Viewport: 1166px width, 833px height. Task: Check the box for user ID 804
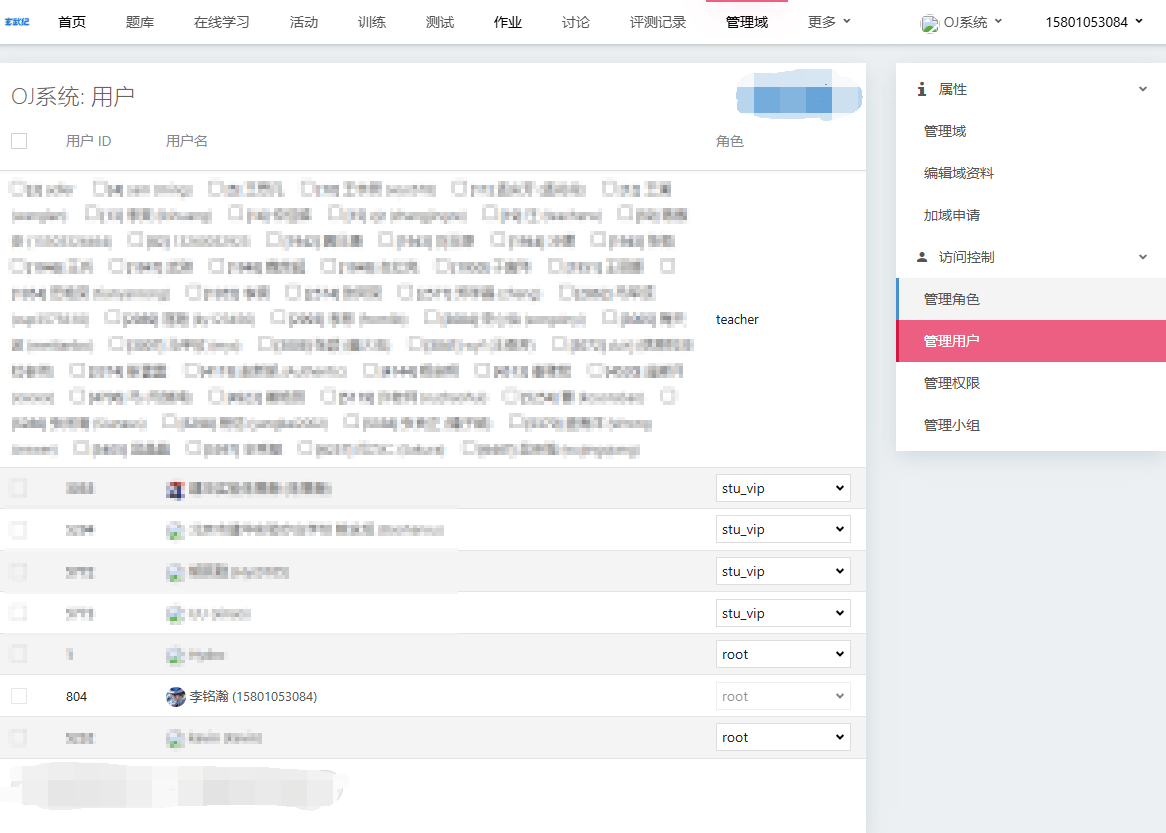(19, 696)
